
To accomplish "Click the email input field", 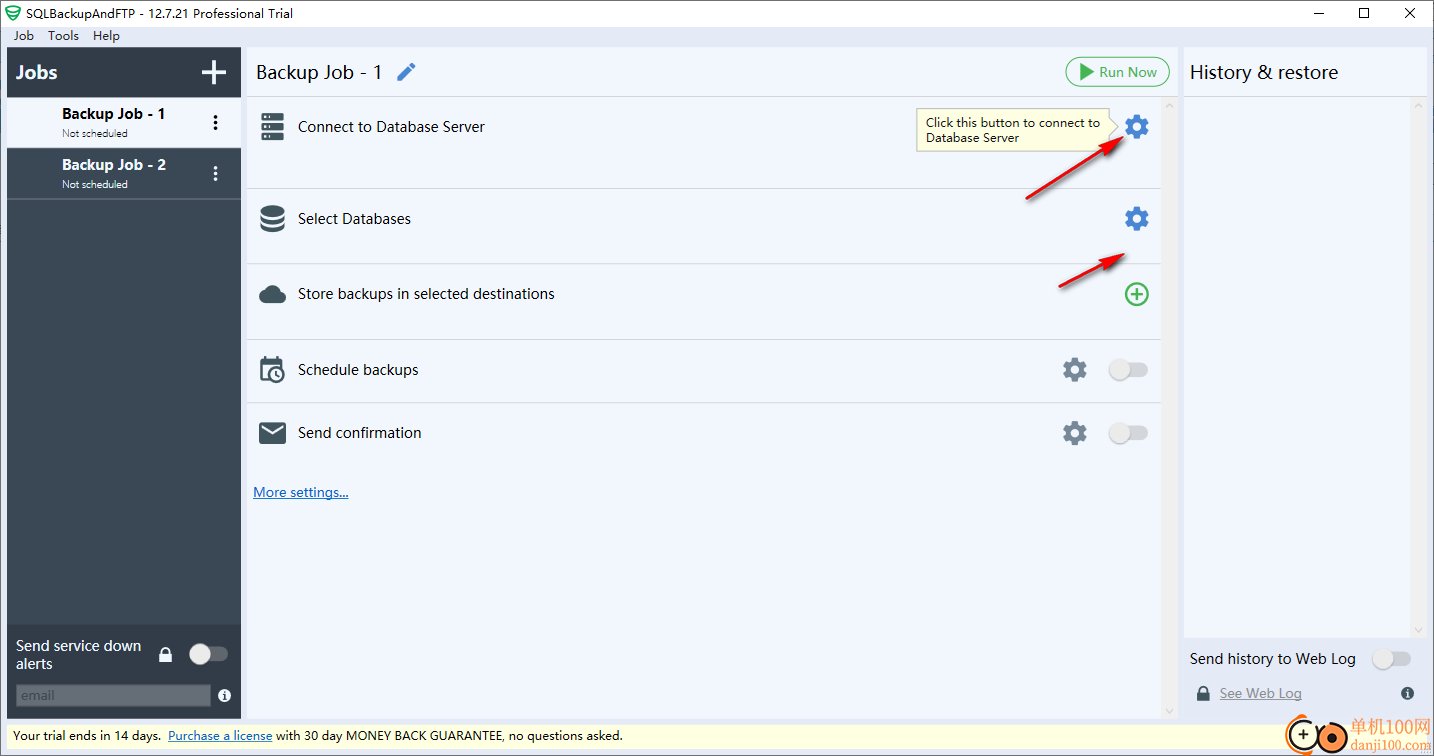I will point(113,695).
